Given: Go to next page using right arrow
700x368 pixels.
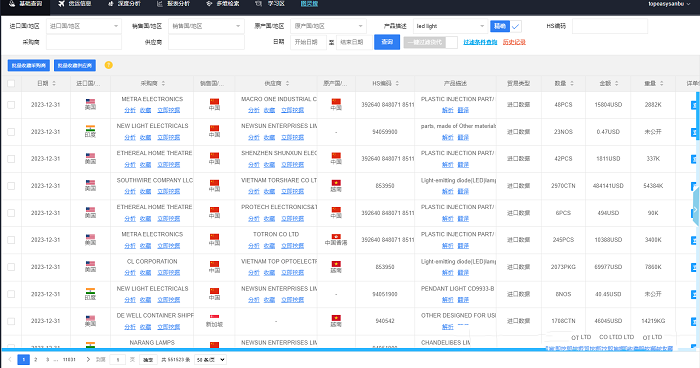Looking at the screenshot, I should 88,359.
